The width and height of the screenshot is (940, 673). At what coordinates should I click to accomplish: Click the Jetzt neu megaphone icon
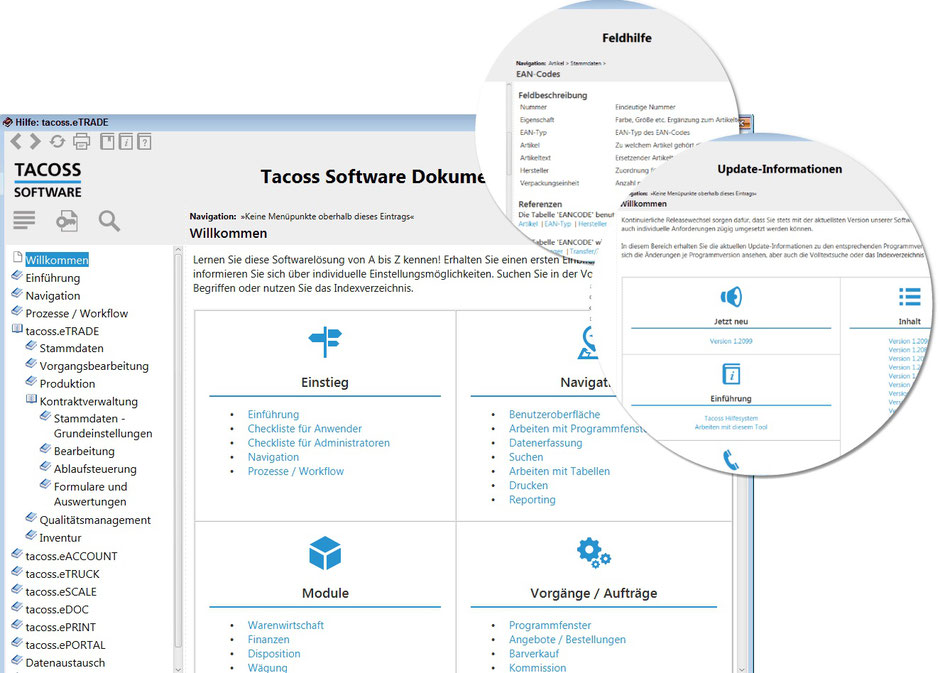731,297
